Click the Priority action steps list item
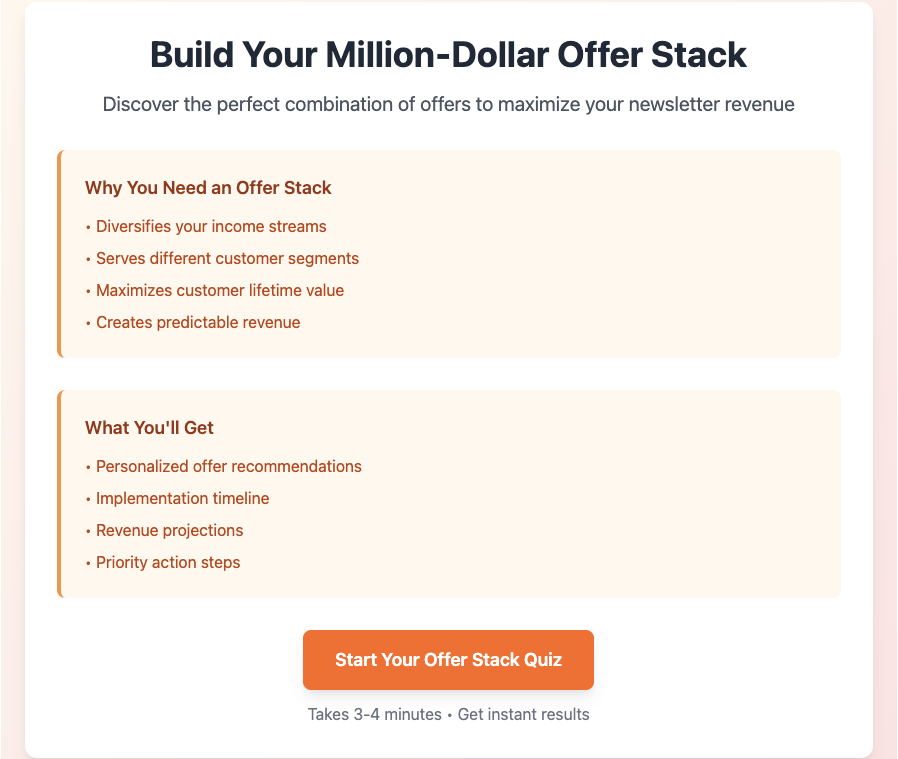 coord(167,562)
